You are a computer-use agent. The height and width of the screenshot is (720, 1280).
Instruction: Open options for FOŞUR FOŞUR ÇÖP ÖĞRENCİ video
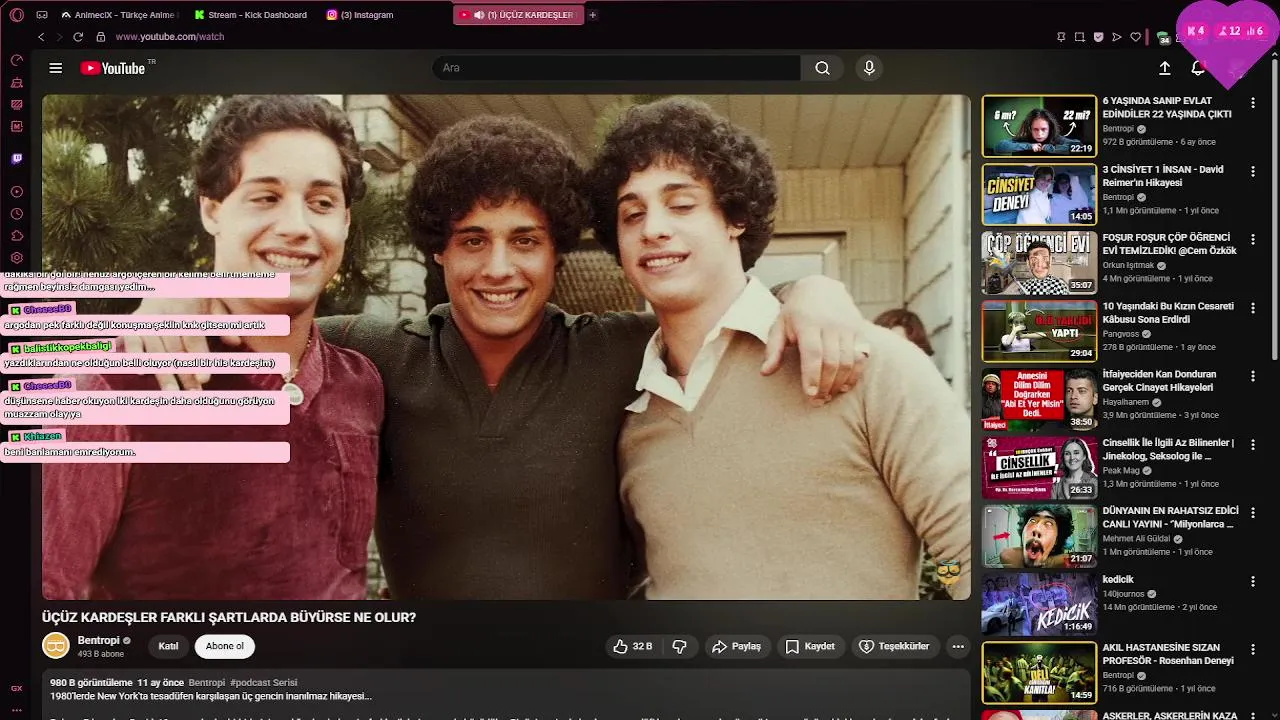click(x=1253, y=239)
